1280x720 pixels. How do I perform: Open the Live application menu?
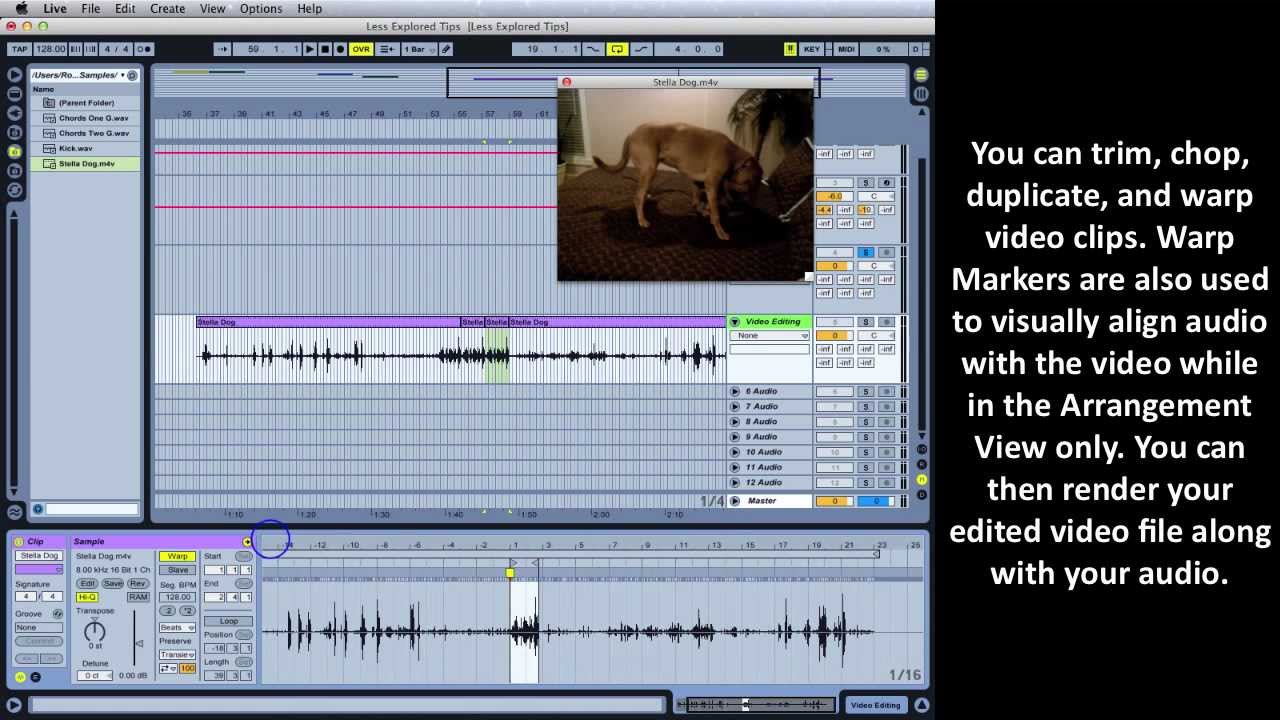tap(55, 9)
